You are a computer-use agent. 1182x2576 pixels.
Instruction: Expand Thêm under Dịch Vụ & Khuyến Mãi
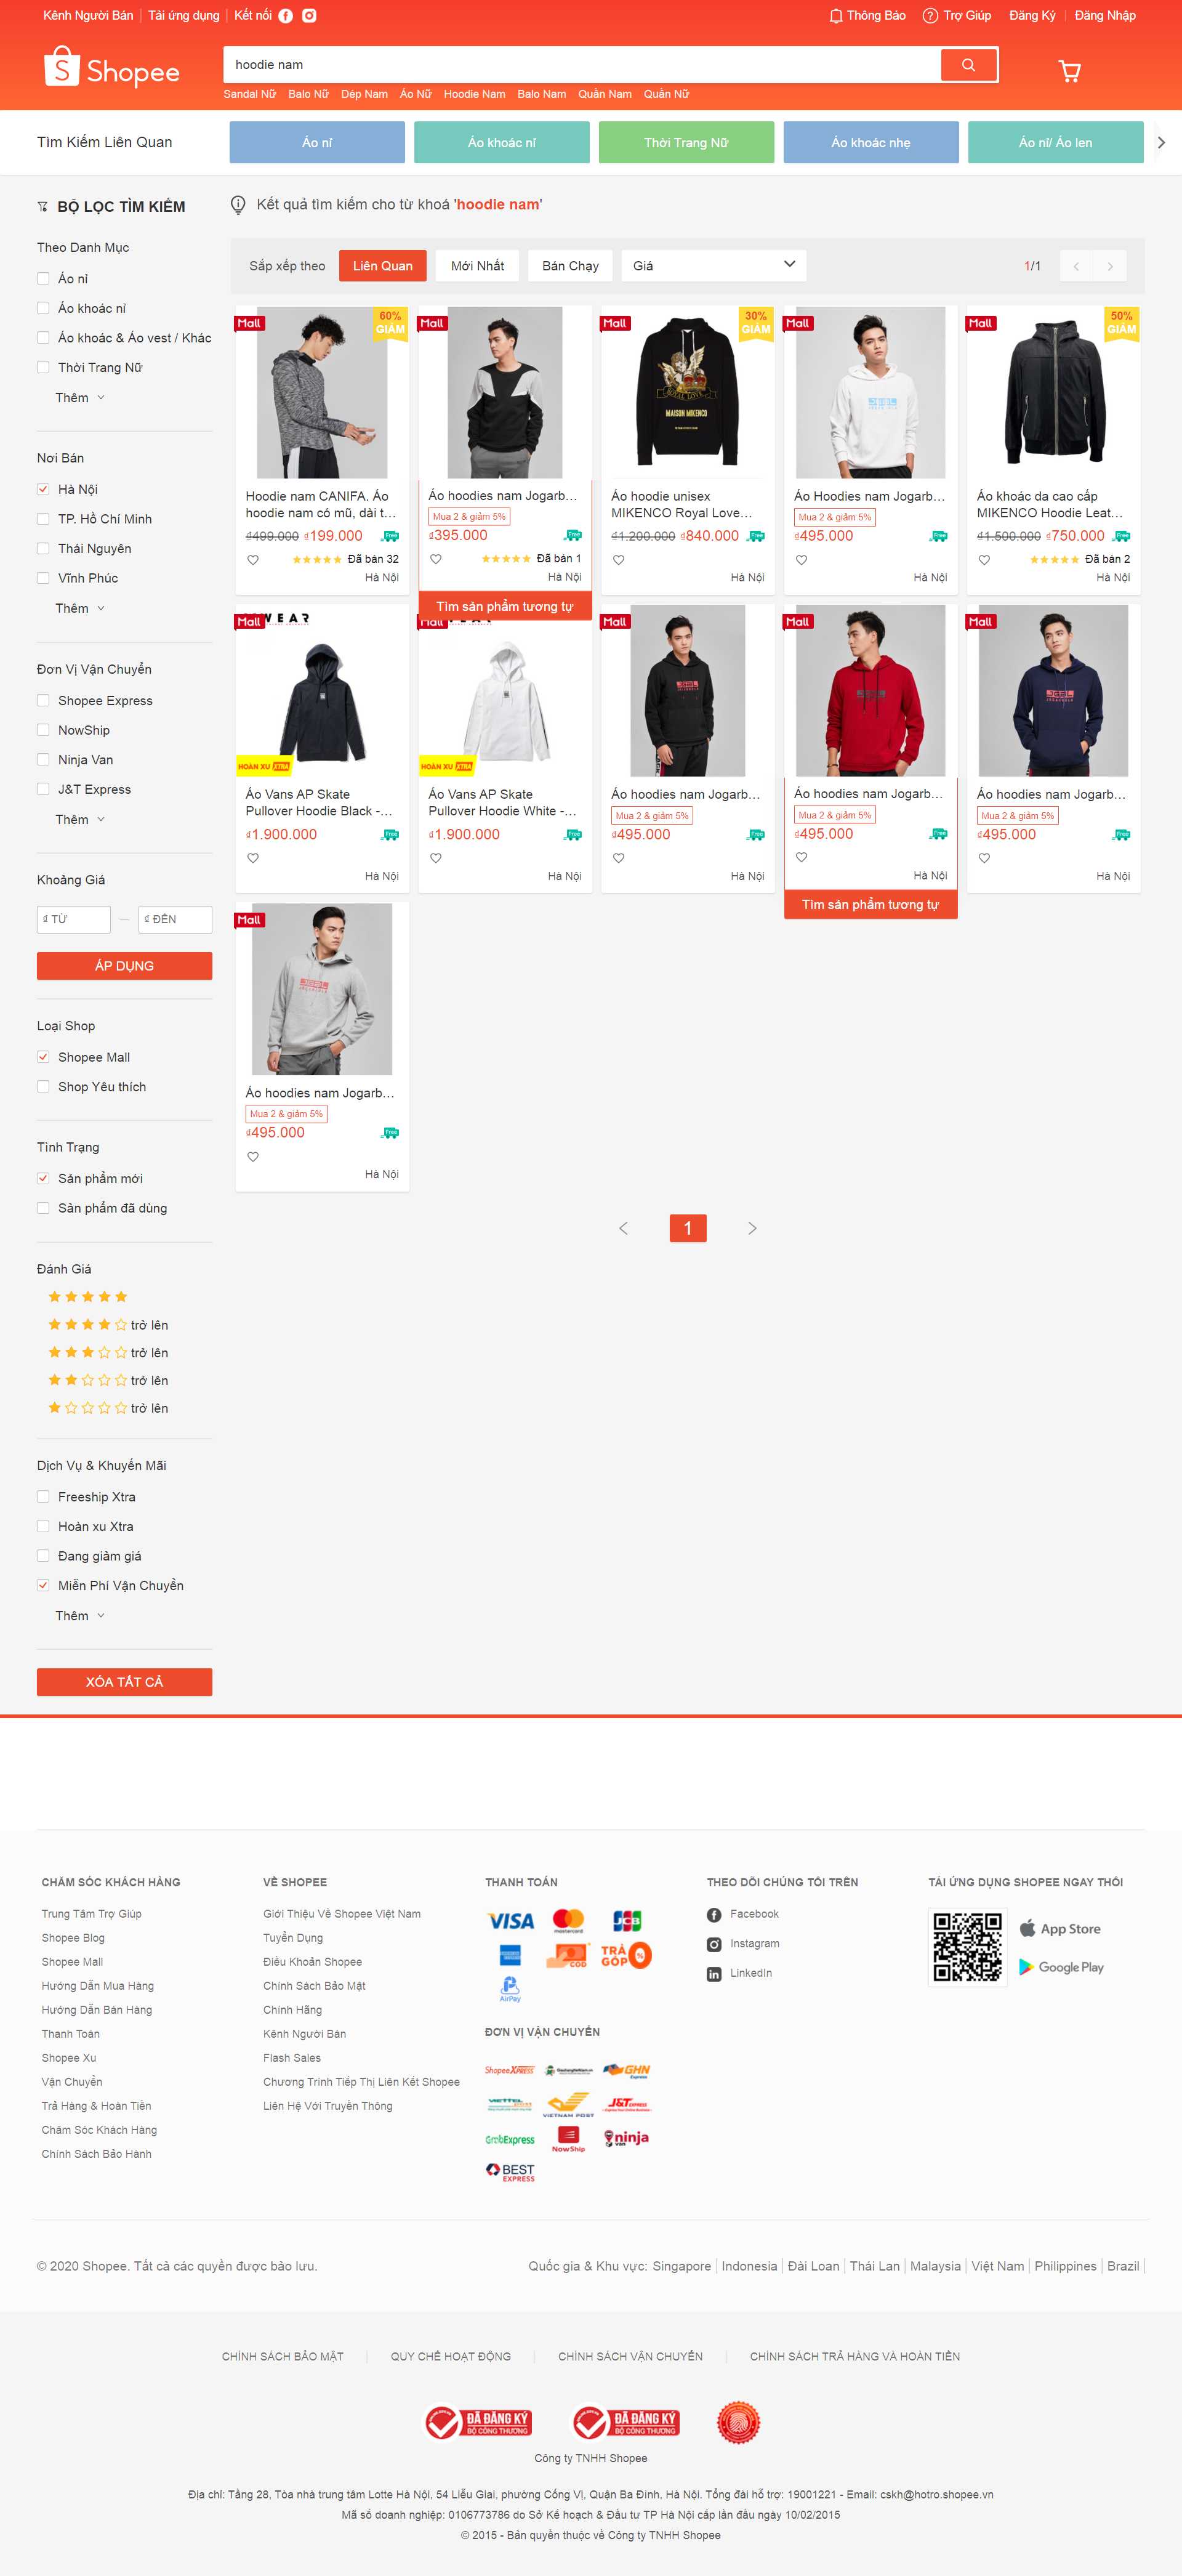coord(79,1616)
